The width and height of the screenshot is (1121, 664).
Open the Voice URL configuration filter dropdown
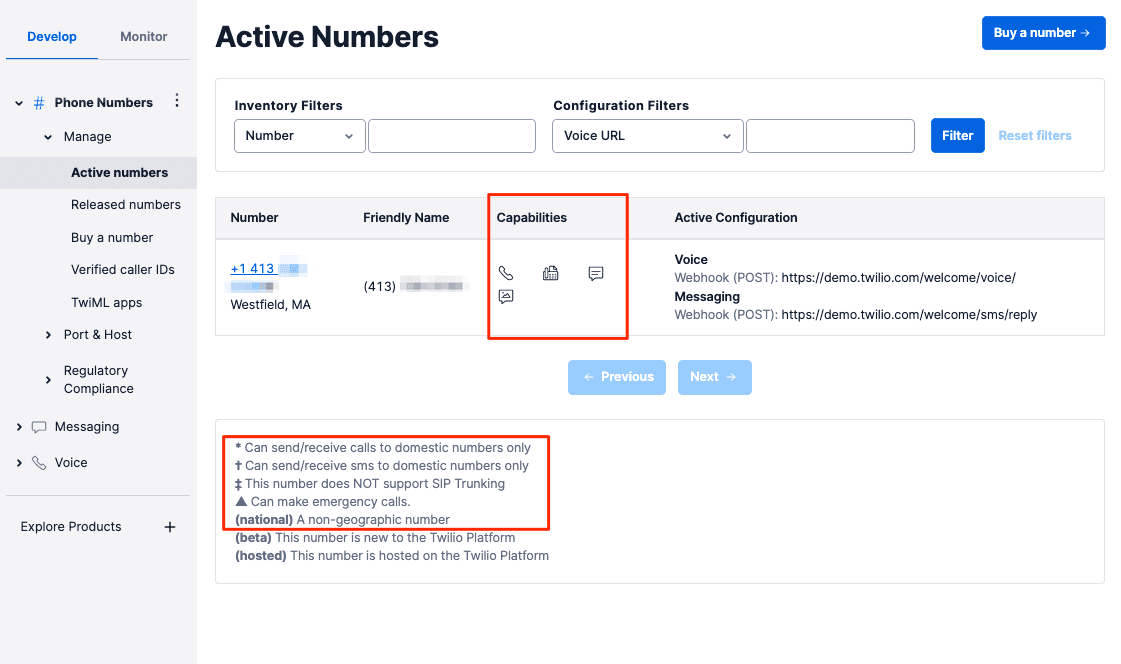click(647, 135)
